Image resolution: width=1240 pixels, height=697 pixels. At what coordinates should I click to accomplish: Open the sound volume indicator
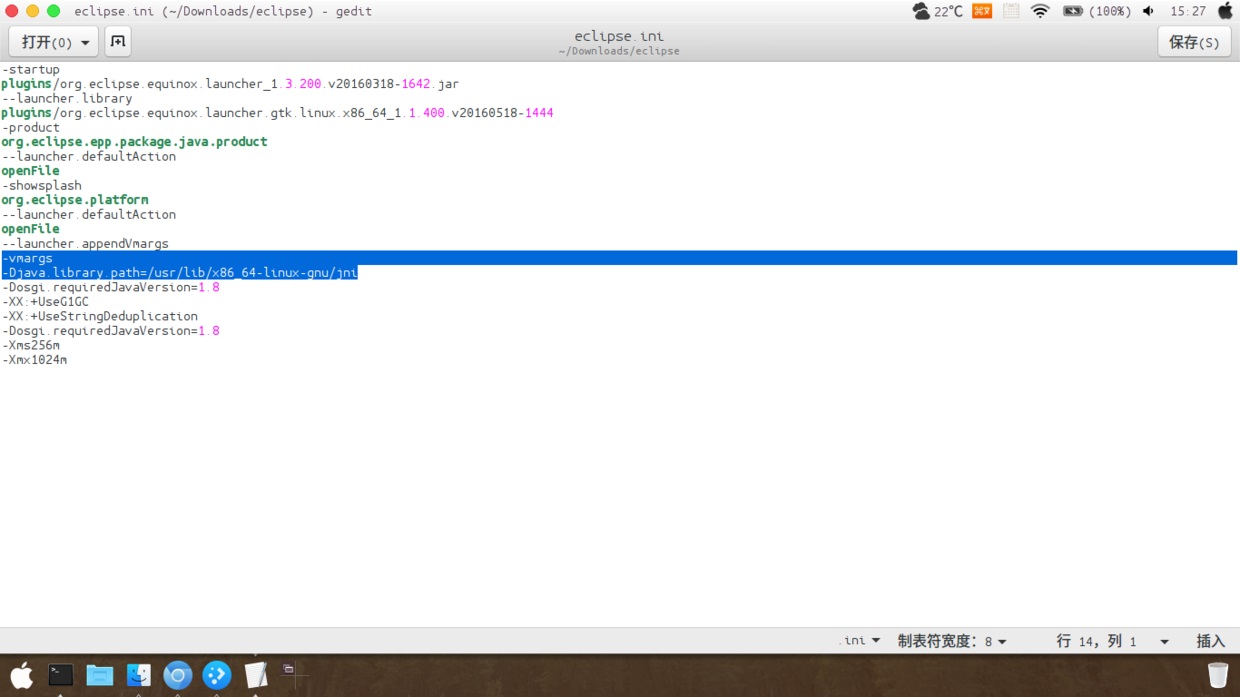pyautogui.click(x=1148, y=11)
